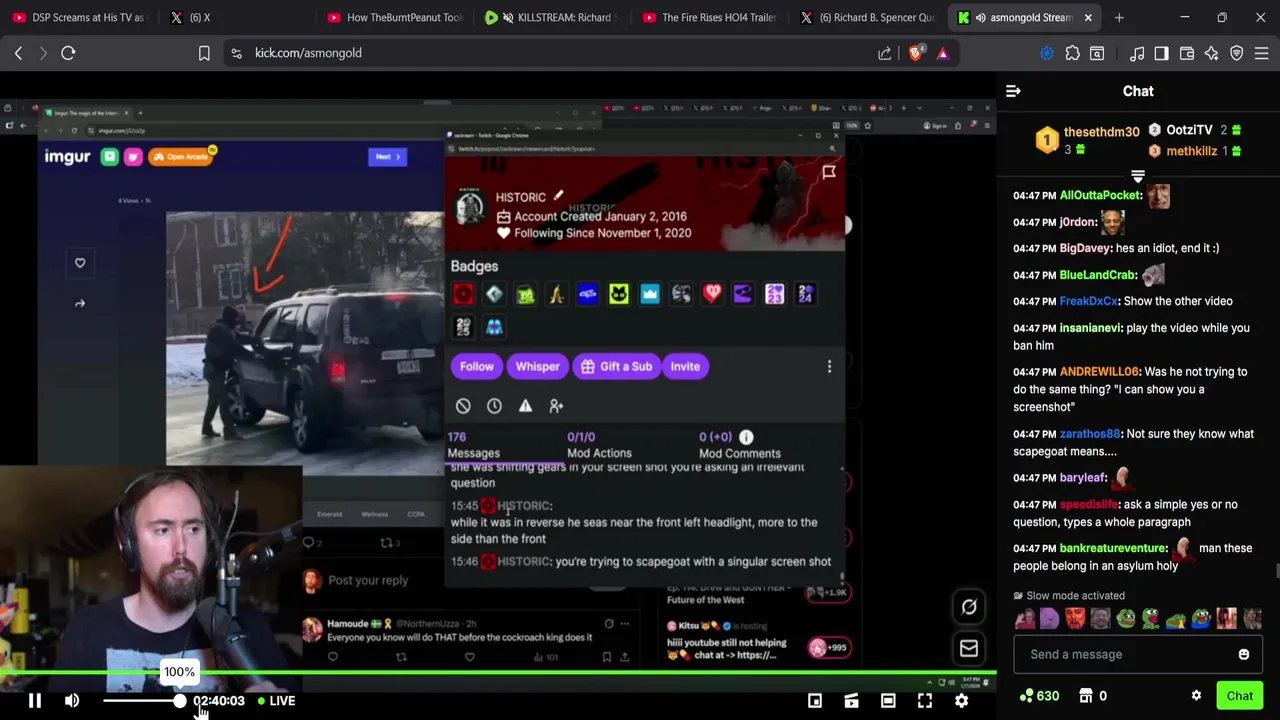Toggle the browser sidebar panel
Image resolution: width=1280 pixels, height=720 pixels.
tap(1161, 53)
